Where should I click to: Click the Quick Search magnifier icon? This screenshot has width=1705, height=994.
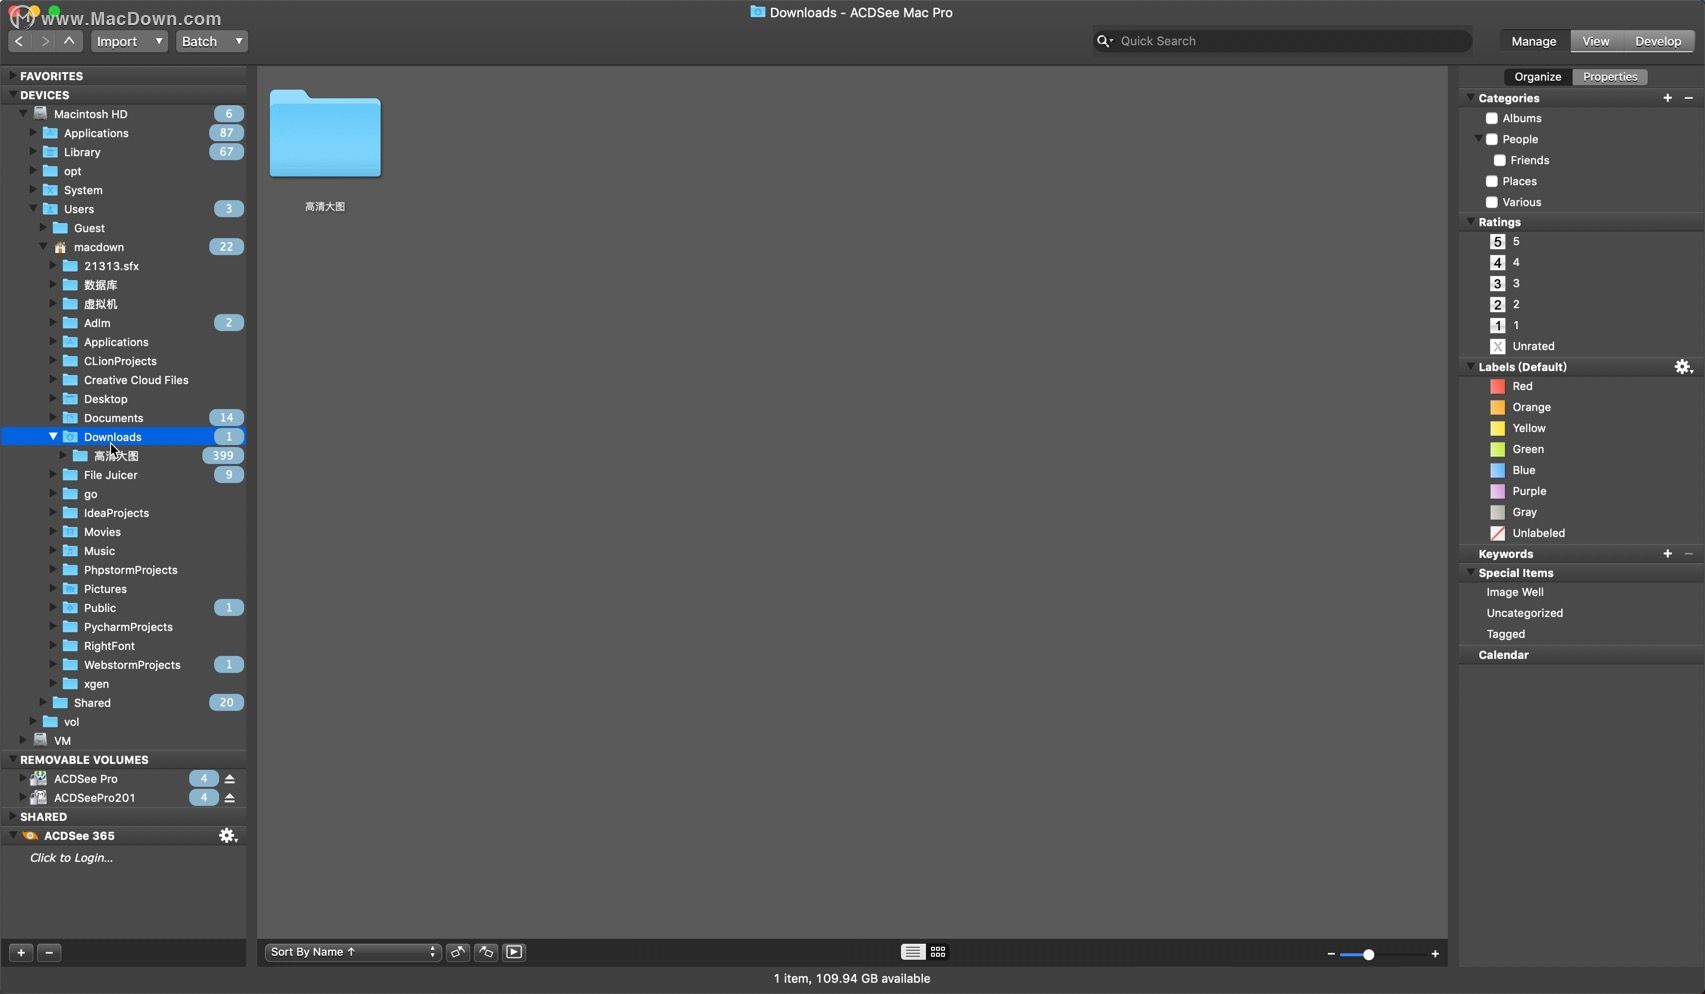[x=1104, y=41]
